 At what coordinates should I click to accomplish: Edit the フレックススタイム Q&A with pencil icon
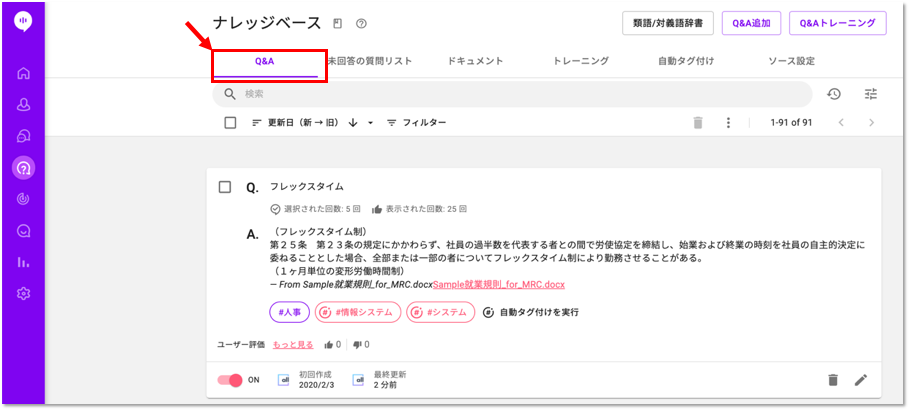pos(861,380)
